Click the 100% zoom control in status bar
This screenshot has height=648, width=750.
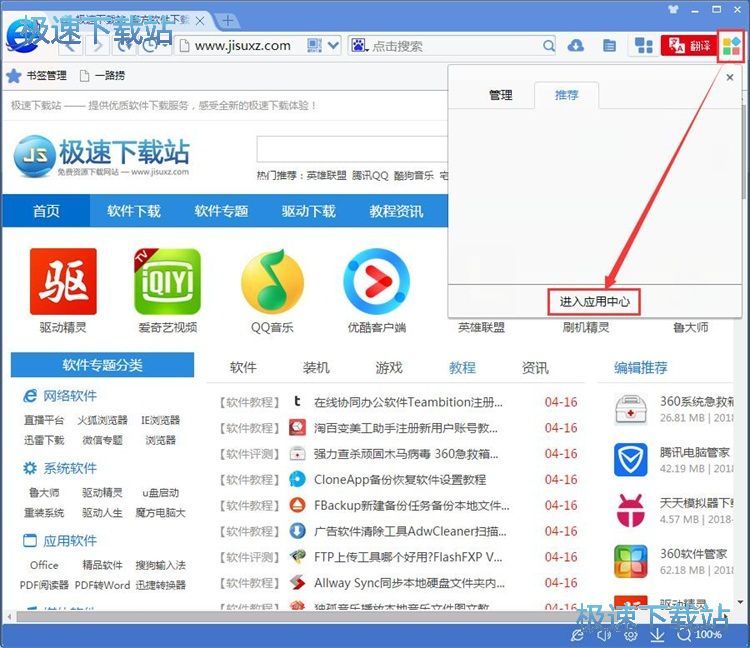click(x=699, y=635)
